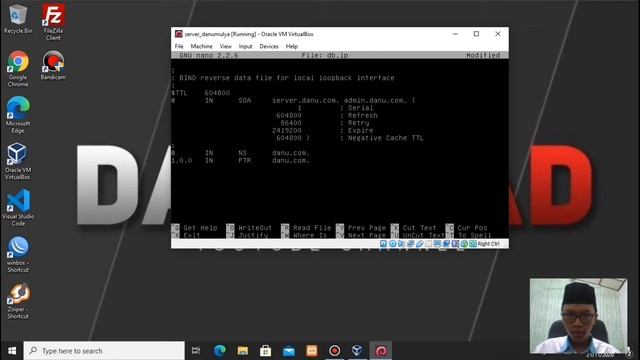Screen dimensions: 640x360
Task: Click the nano 'WriteOut' shortcut text
Action: tap(255, 228)
